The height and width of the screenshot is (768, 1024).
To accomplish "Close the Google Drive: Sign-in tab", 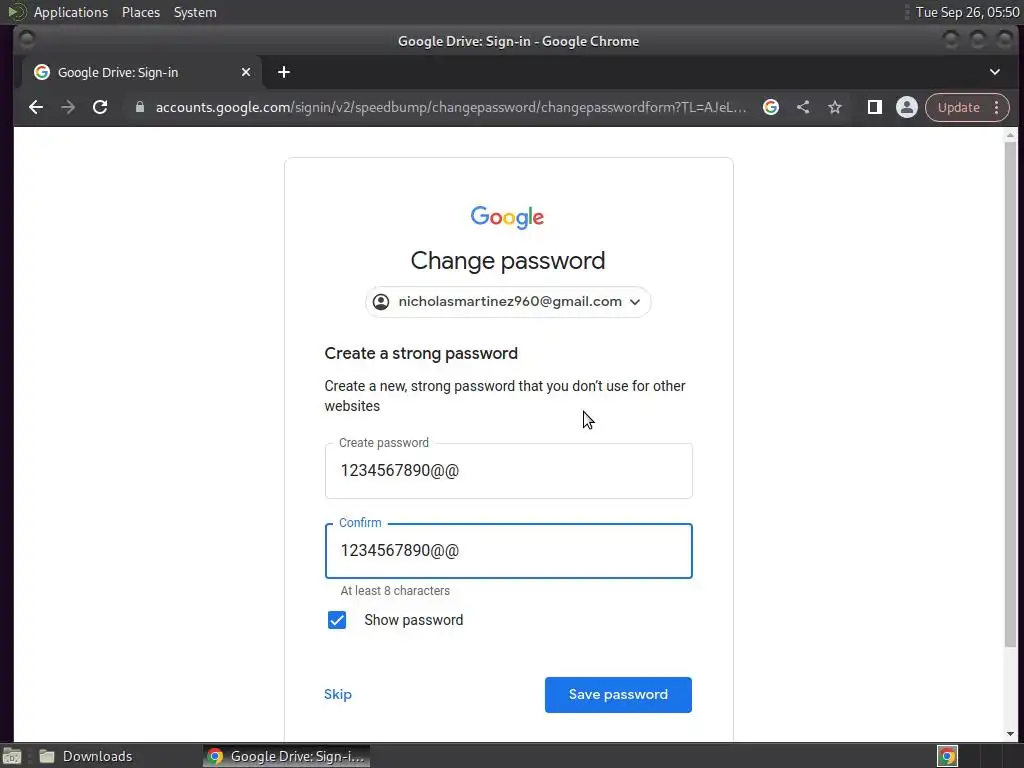I will point(246,72).
